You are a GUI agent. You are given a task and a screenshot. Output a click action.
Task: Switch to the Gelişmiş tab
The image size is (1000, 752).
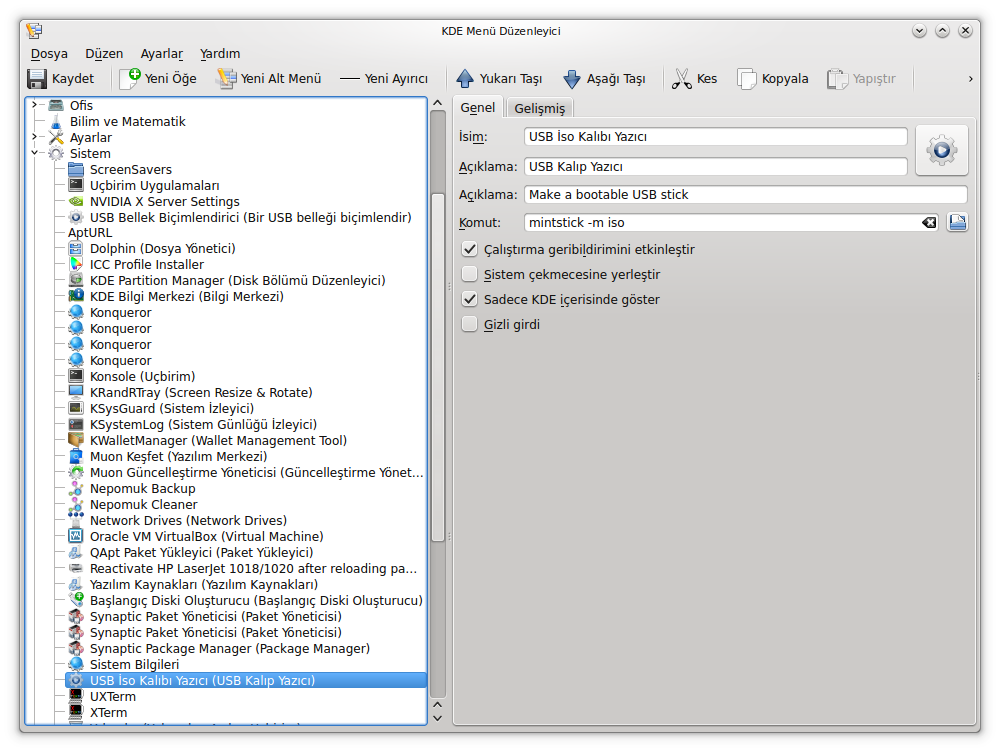click(x=540, y=108)
